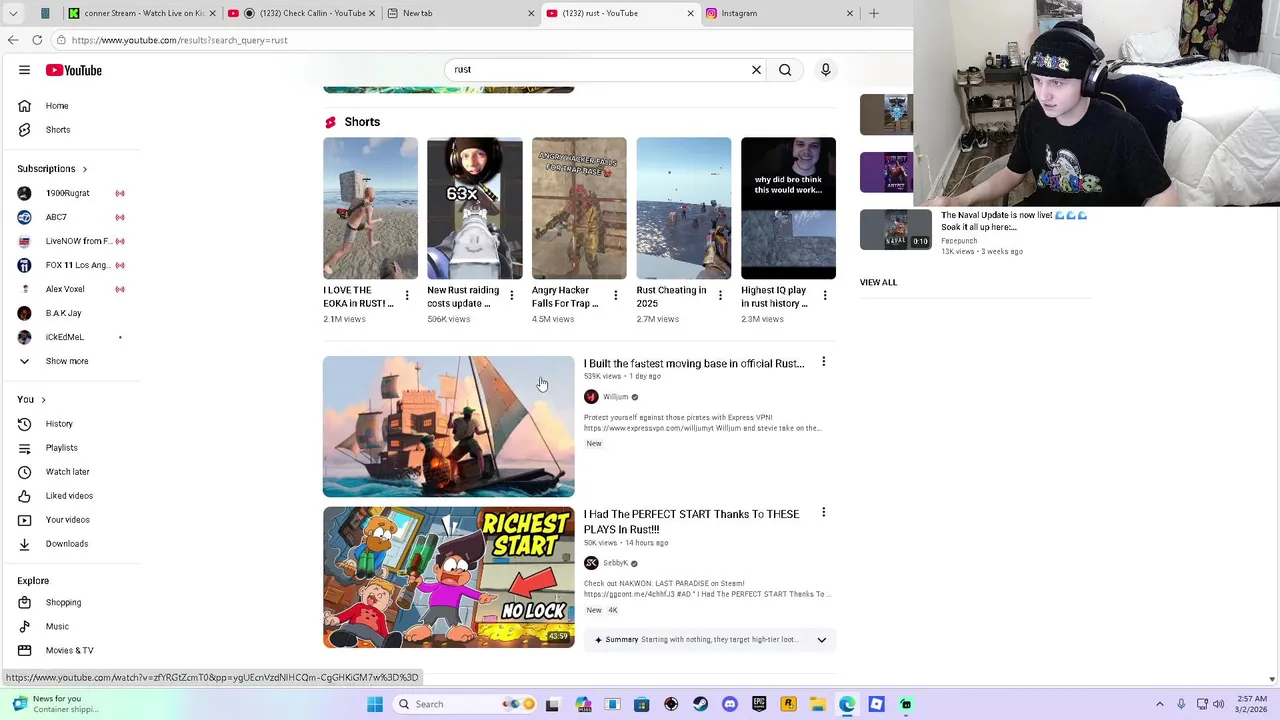Open the taskbar clock showing 2:57 AM
1280x720 pixels.
1252,704
